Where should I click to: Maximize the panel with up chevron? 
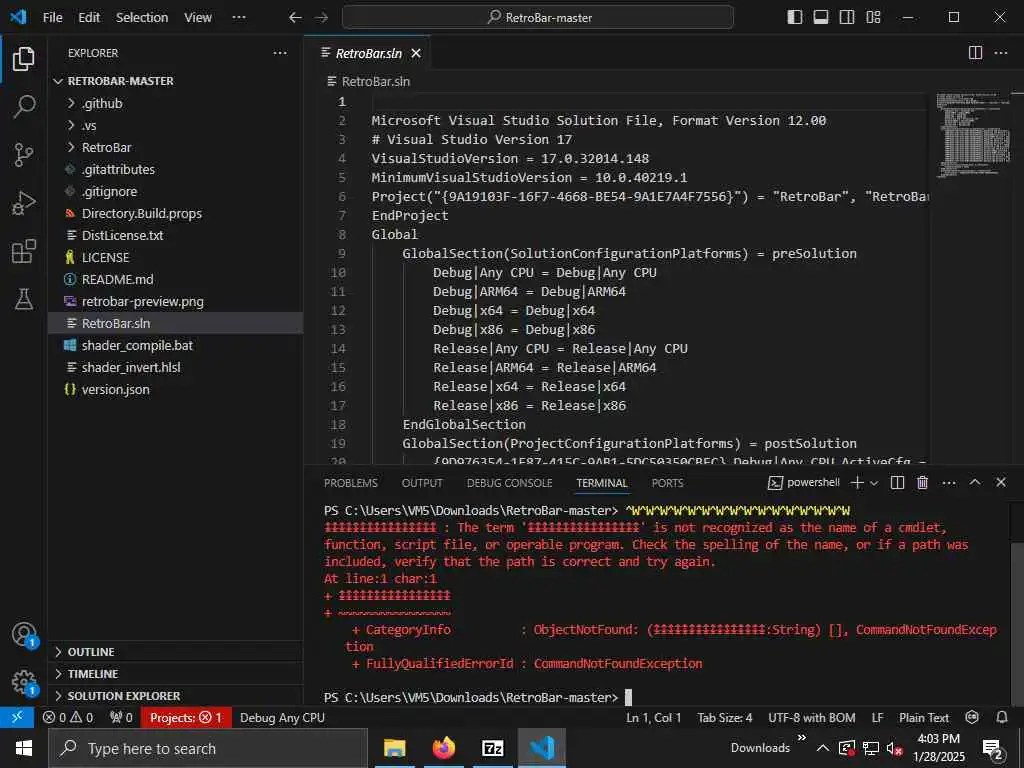point(975,482)
